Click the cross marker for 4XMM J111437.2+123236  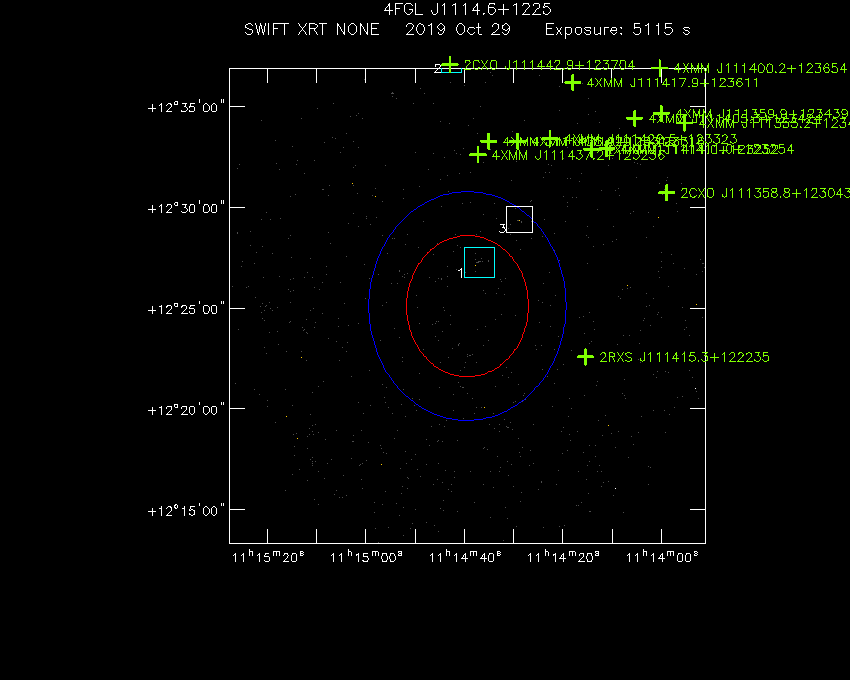478,155
